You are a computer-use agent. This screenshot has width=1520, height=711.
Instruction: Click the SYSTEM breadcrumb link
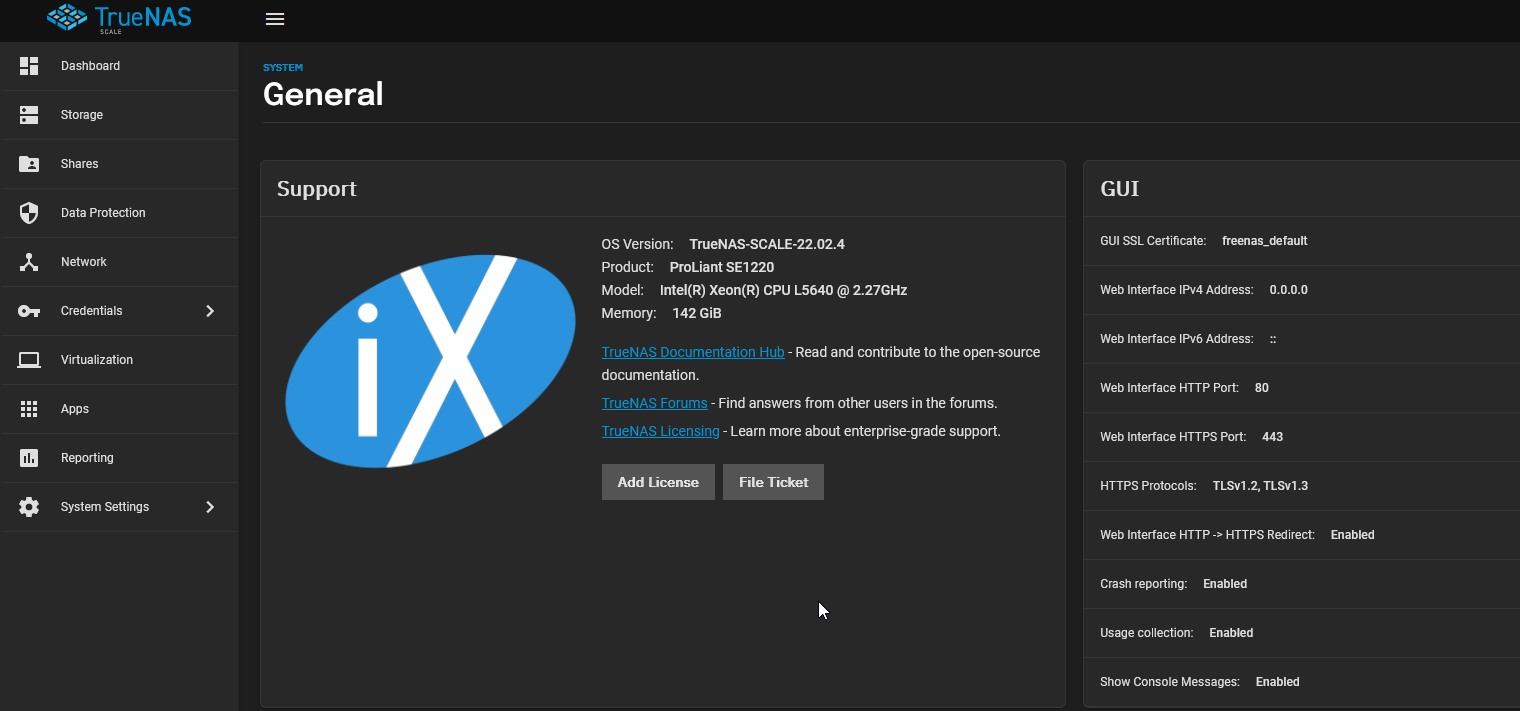pyautogui.click(x=283, y=68)
